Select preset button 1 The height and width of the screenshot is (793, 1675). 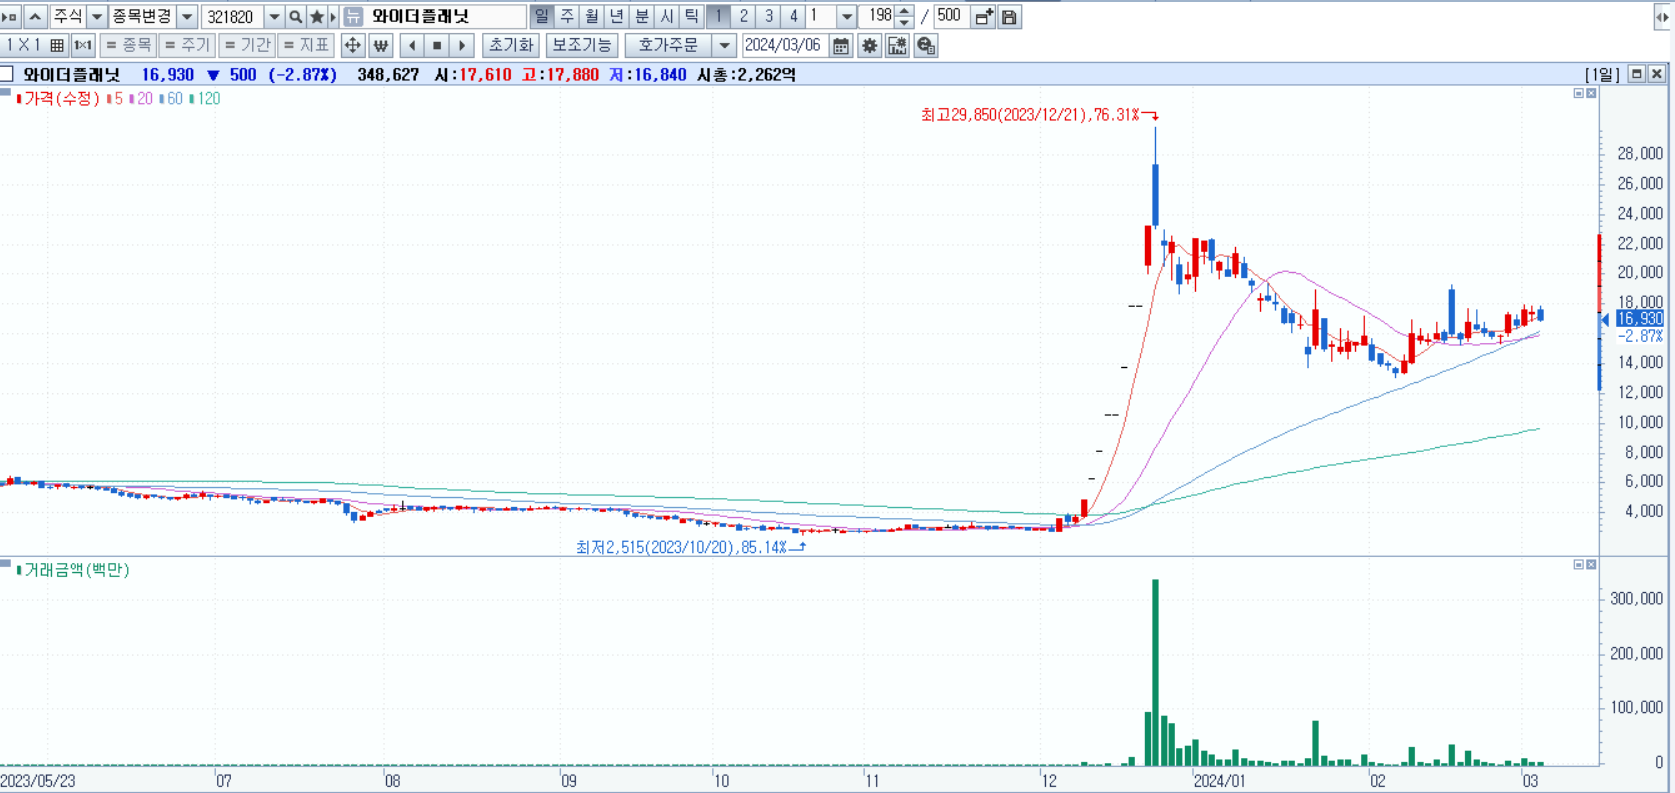718,17
